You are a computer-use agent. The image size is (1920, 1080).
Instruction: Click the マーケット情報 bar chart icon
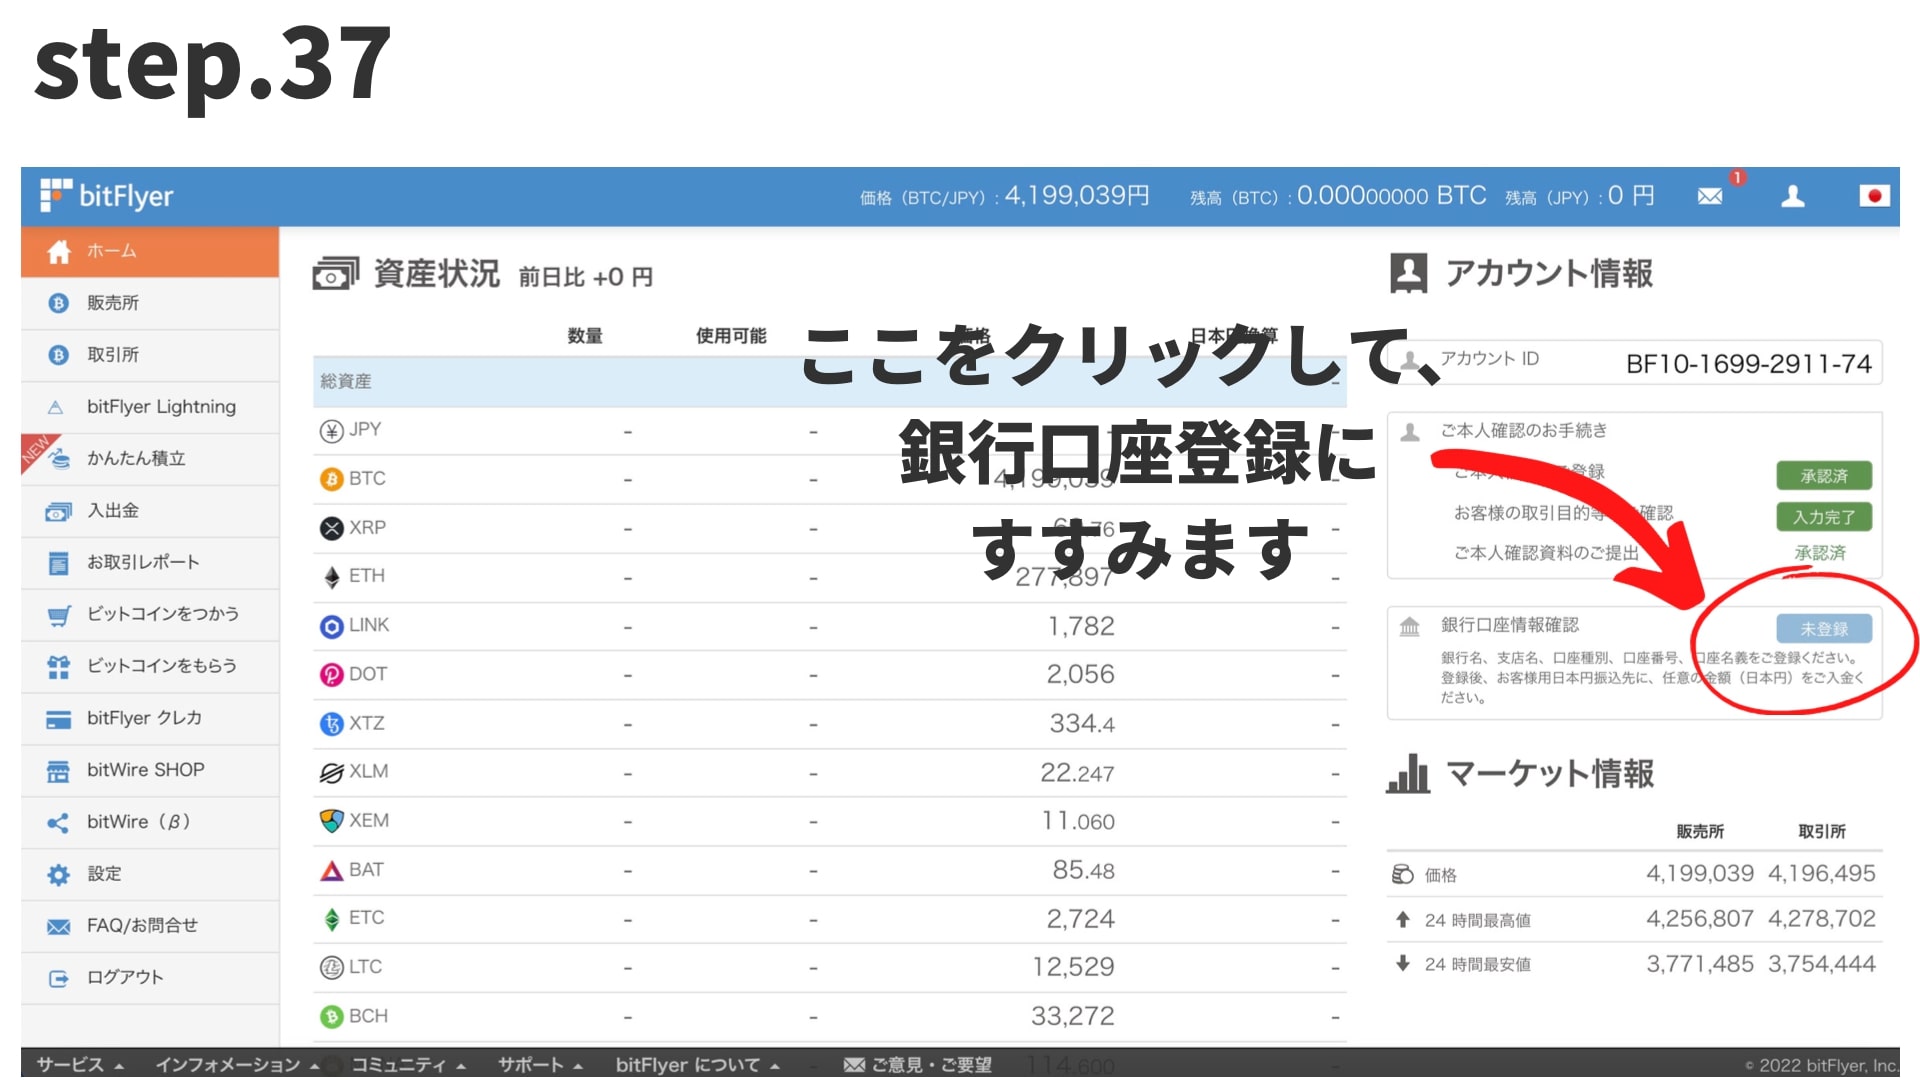point(1410,773)
